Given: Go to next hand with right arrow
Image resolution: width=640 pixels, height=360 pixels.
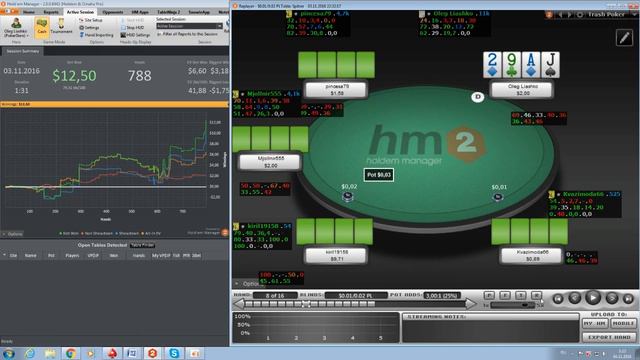Looking at the screenshot, I should [471, 304].
